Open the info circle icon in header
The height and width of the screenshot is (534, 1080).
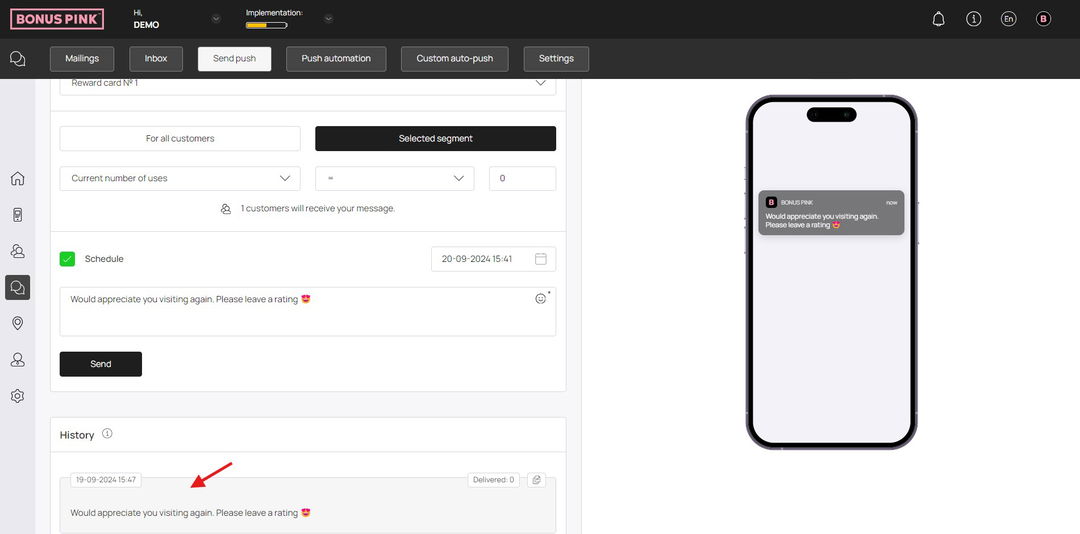click(973, 19)
